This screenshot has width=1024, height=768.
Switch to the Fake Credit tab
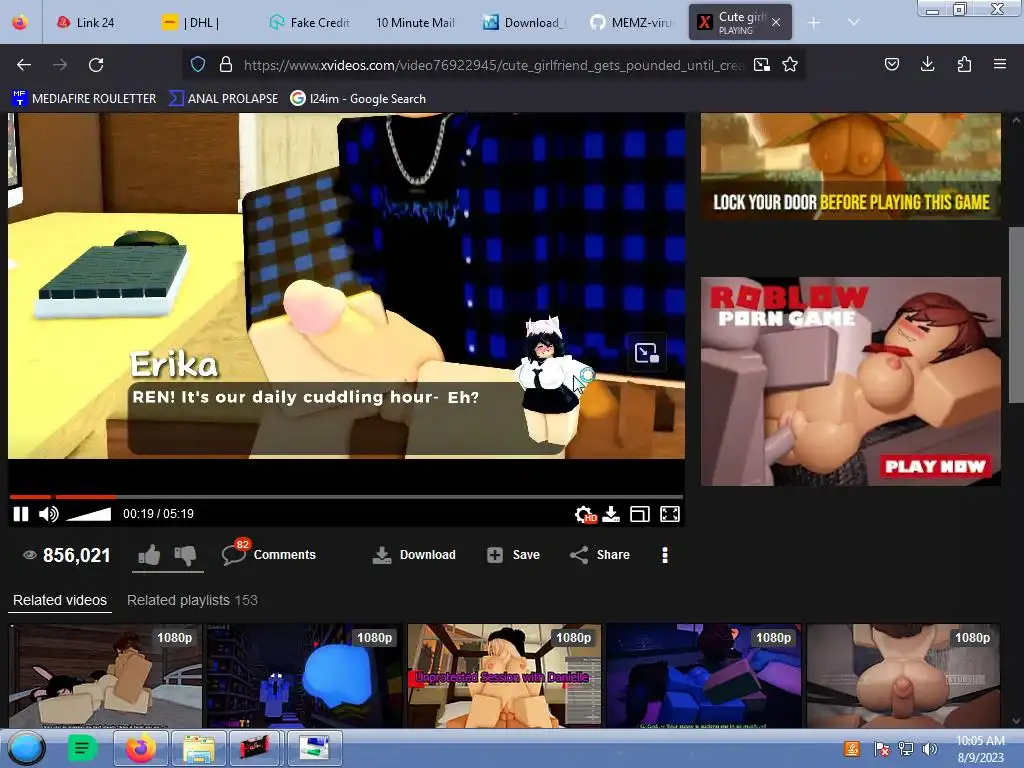click(x=310, y=22)
